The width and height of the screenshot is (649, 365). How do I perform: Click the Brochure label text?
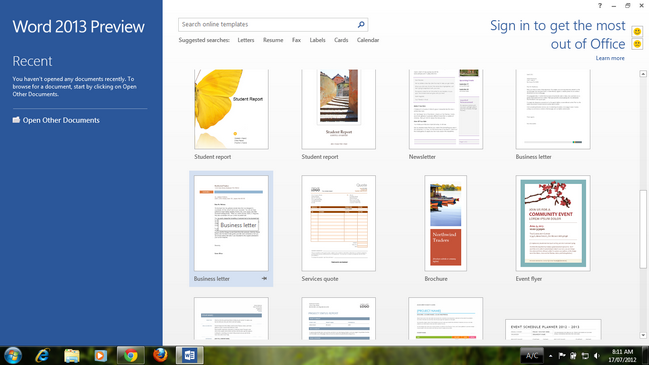(x=436, y=279)
